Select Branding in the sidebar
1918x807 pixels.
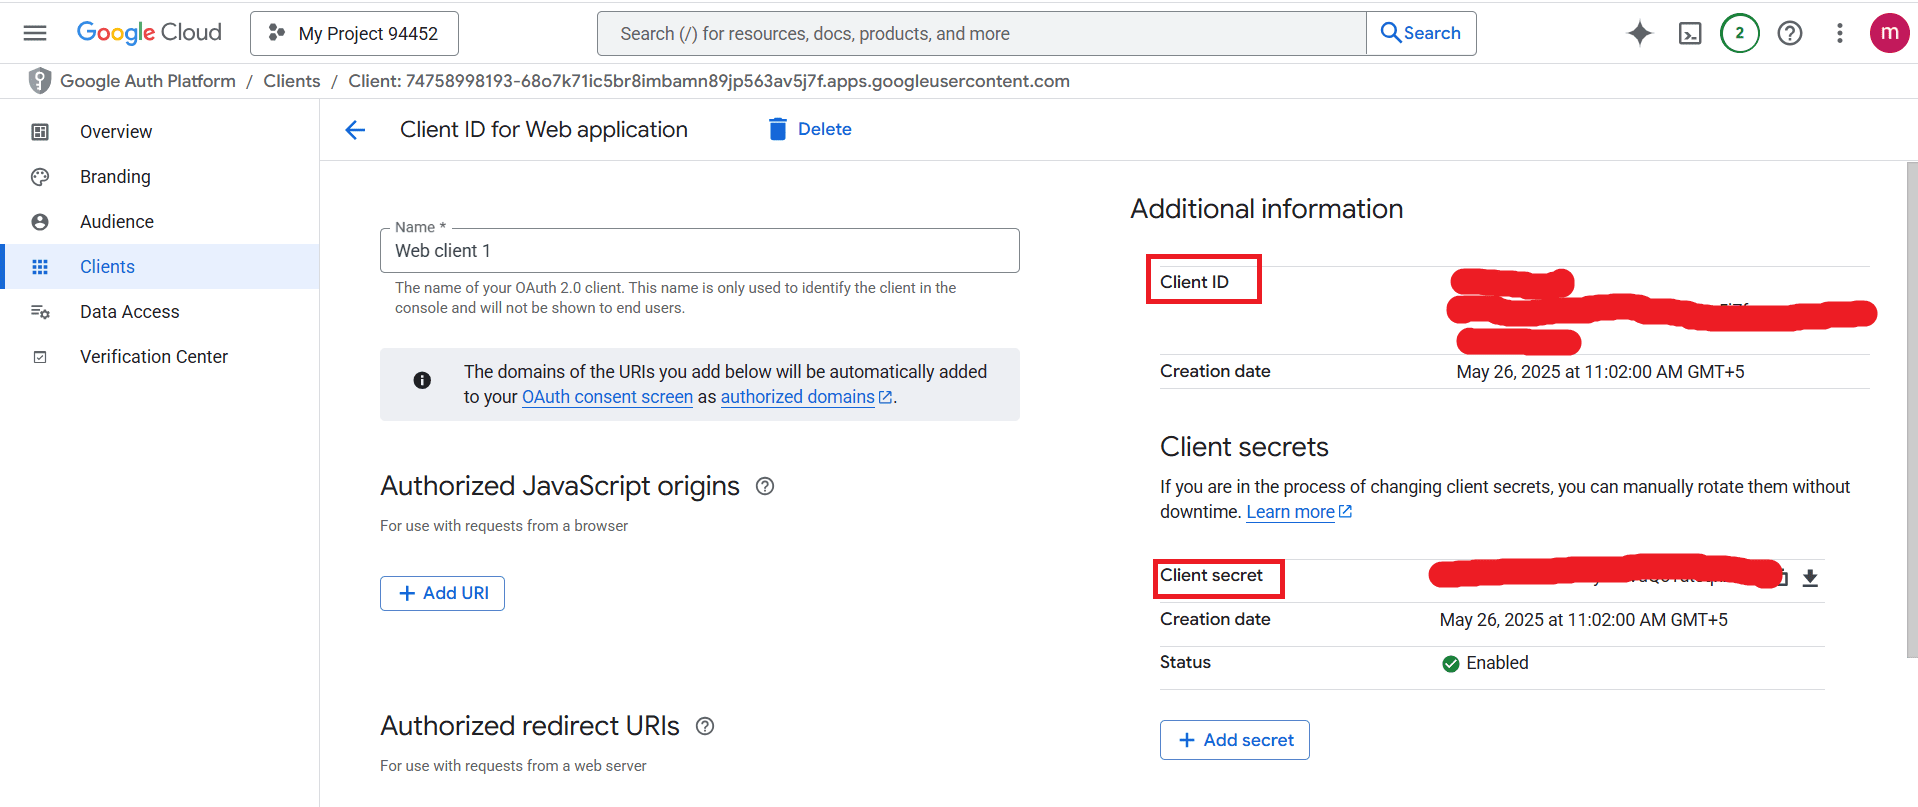[115, 177]
